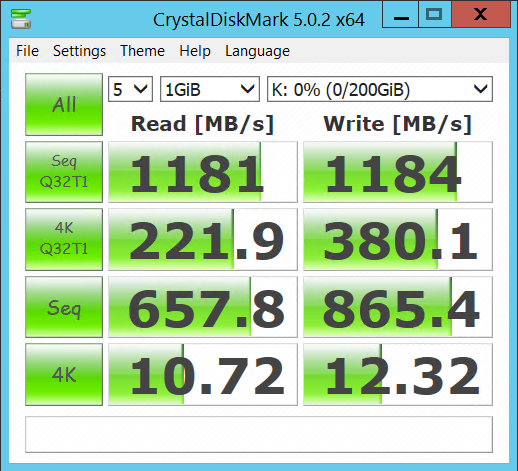Run the plain 4K test

(64, 374)
